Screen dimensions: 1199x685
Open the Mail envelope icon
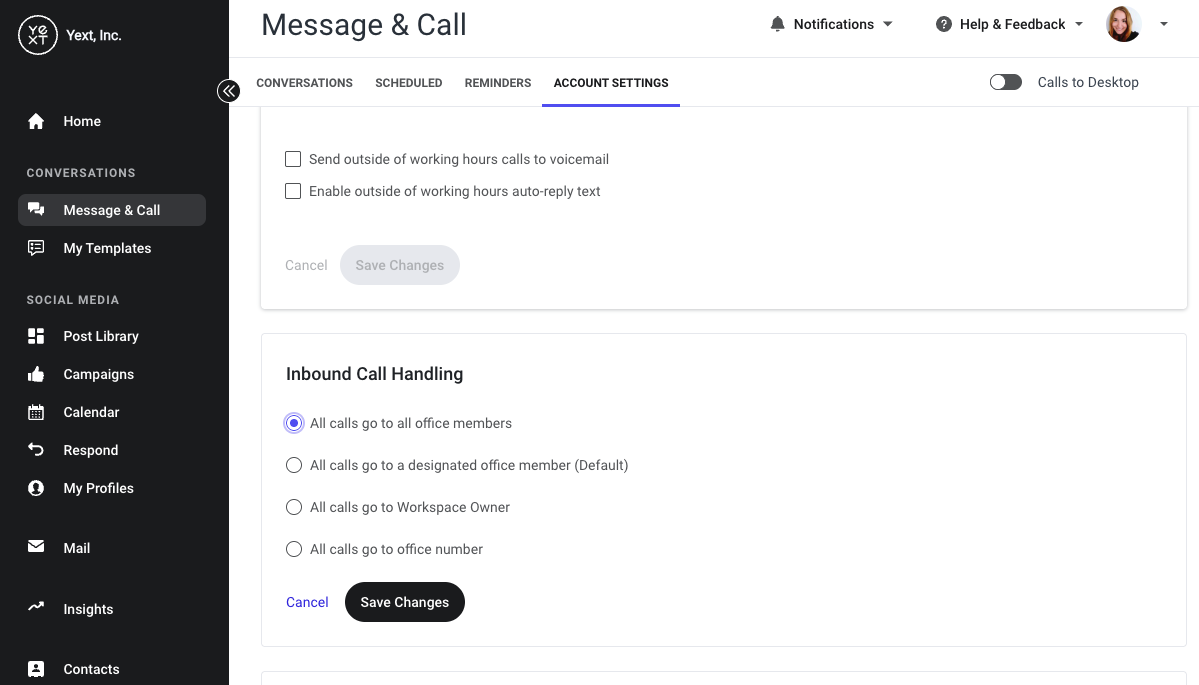coord(36,547)
